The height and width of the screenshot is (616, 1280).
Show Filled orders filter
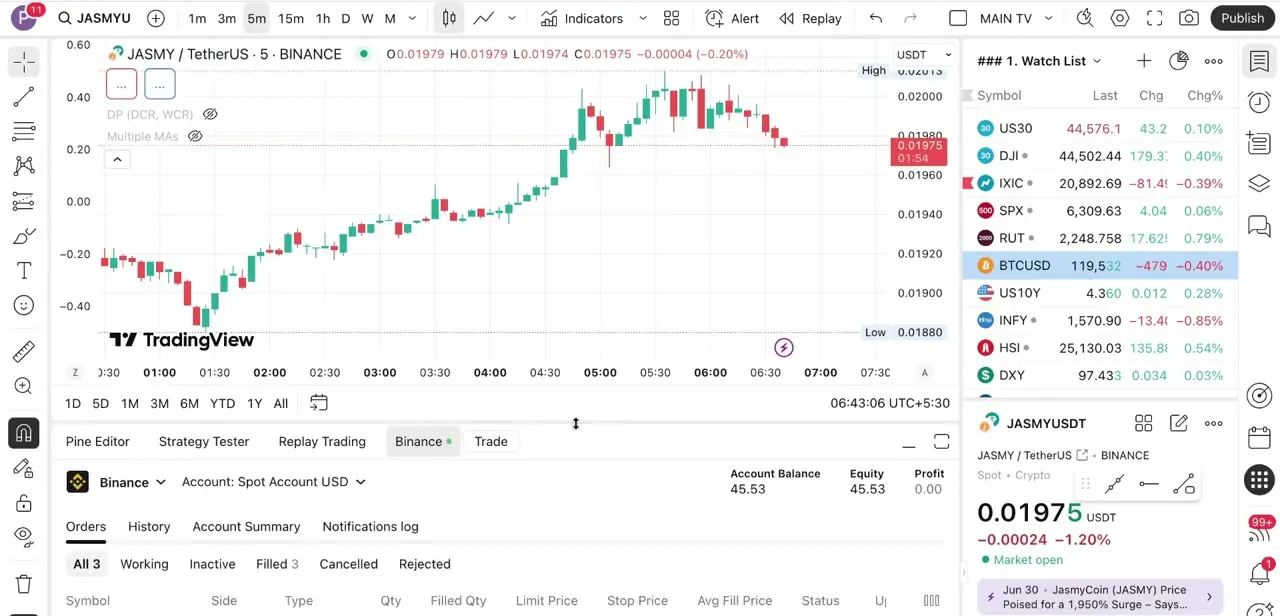[x=277, y=564]
